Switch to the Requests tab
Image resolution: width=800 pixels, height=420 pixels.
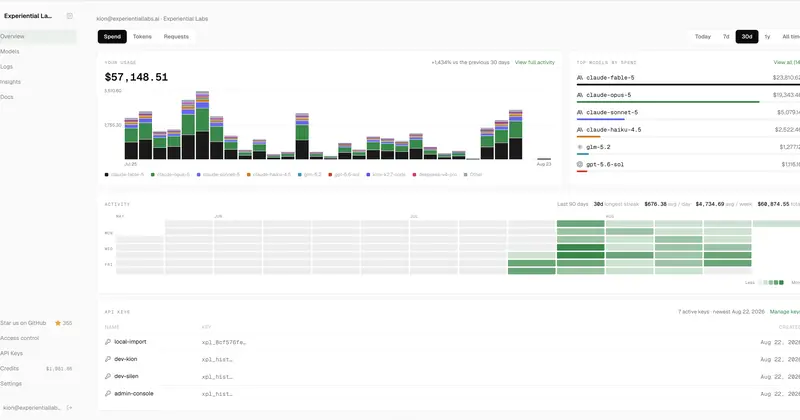[x=176, y=37]
